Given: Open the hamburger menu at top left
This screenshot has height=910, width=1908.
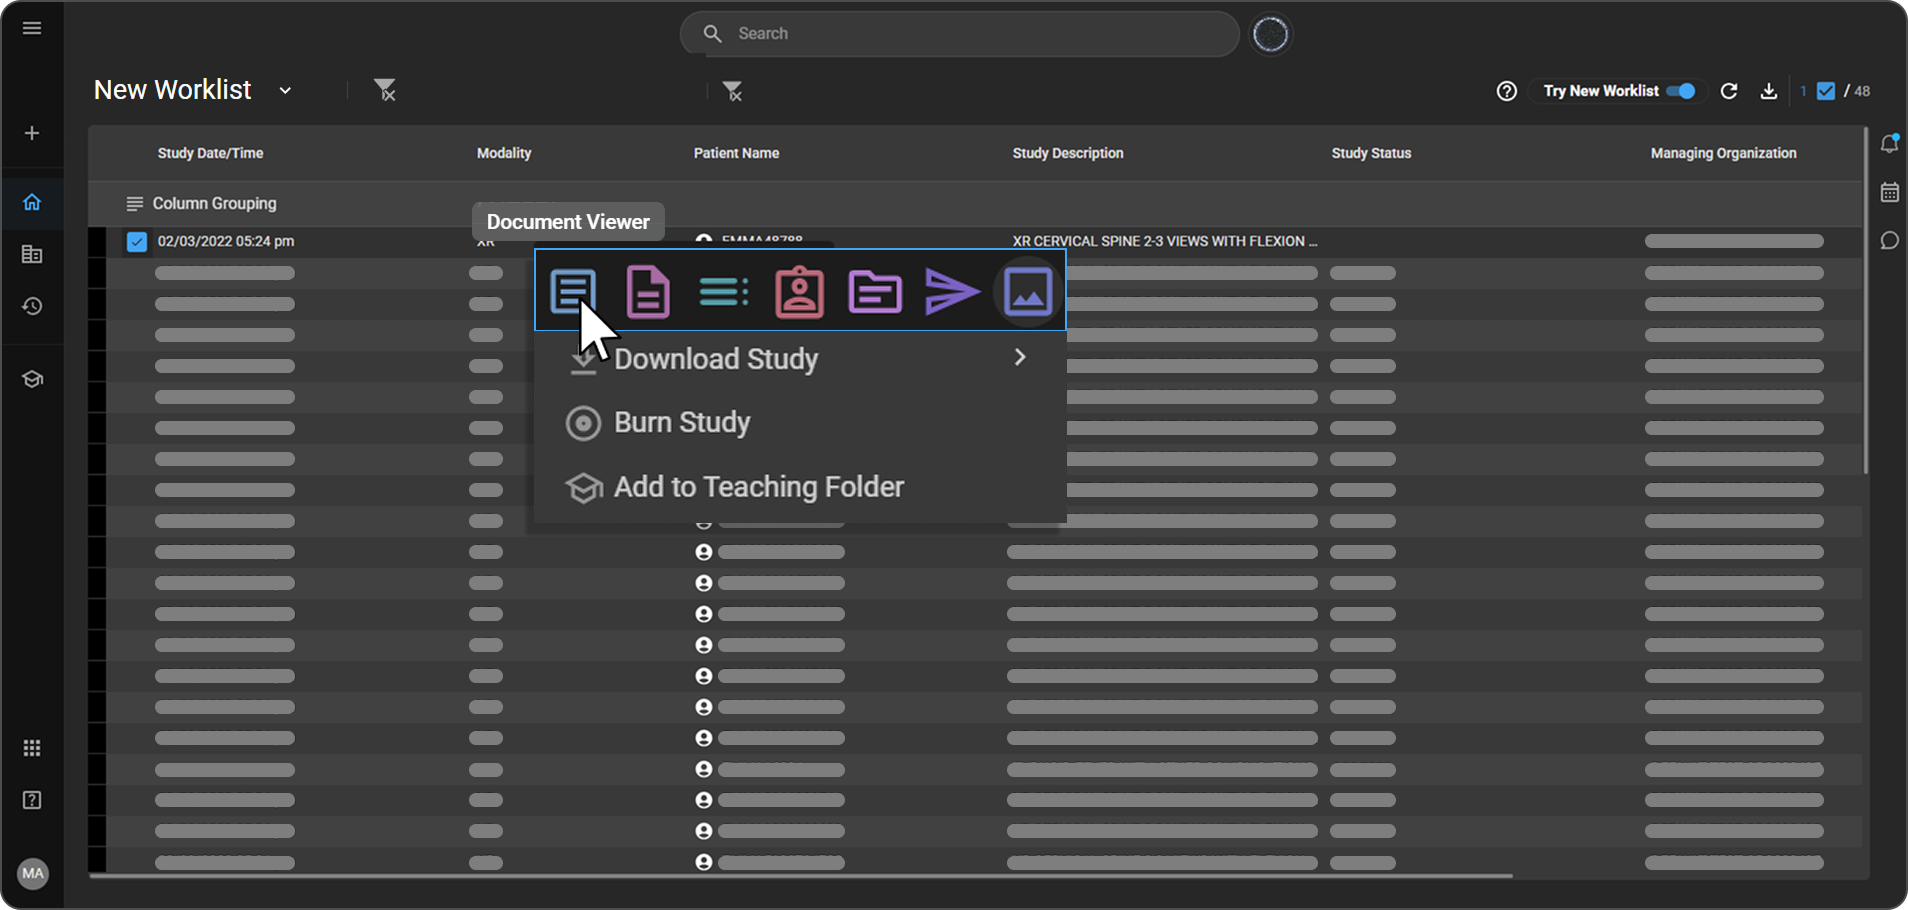Looking at the screenshot, I should pos(32,28).
